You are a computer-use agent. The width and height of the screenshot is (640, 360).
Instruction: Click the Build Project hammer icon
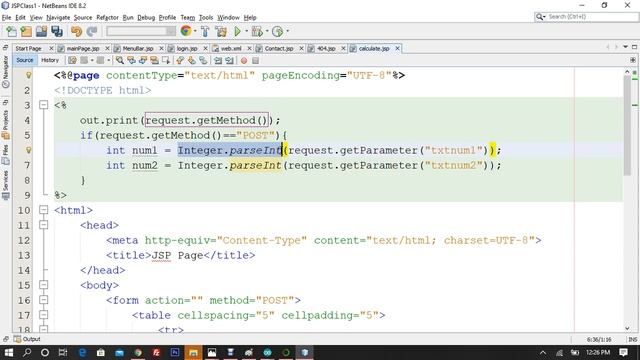[x=205, y=31]
